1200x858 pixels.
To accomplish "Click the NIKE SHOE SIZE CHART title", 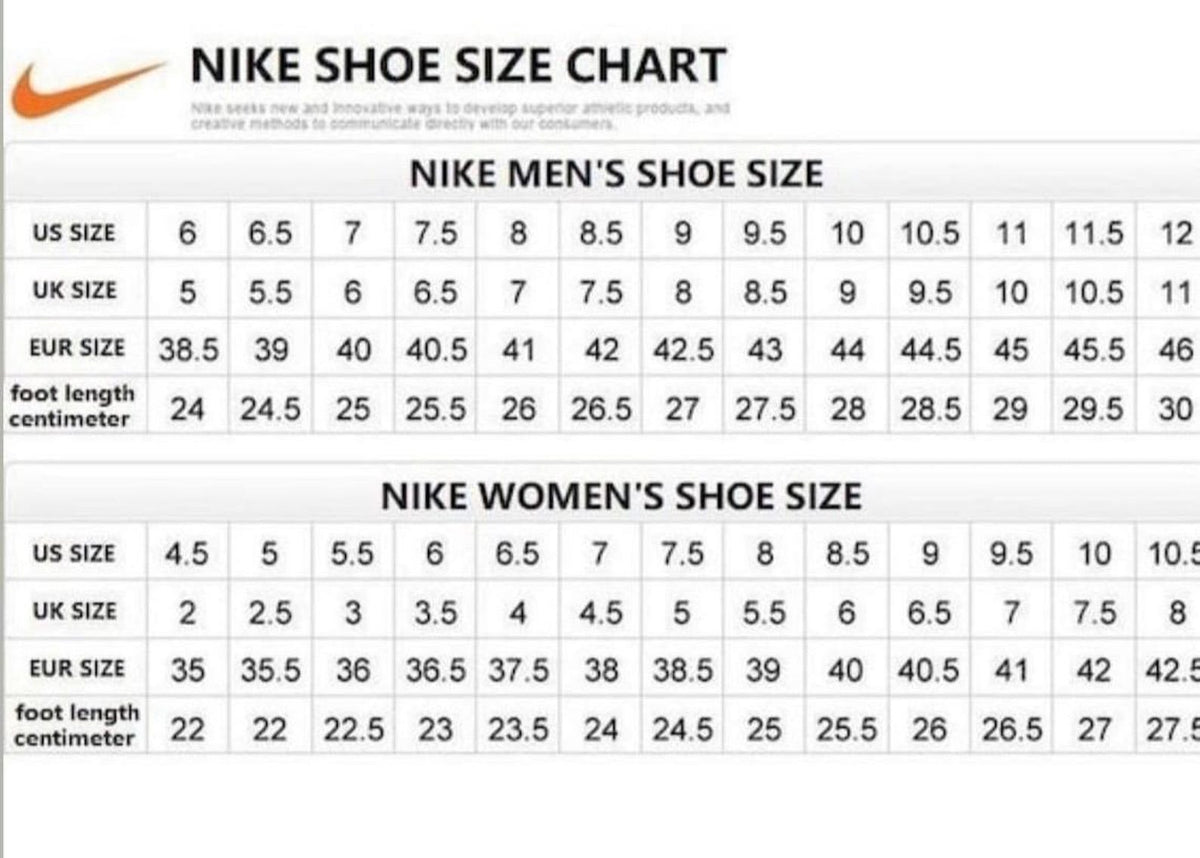I will [458, 67].
